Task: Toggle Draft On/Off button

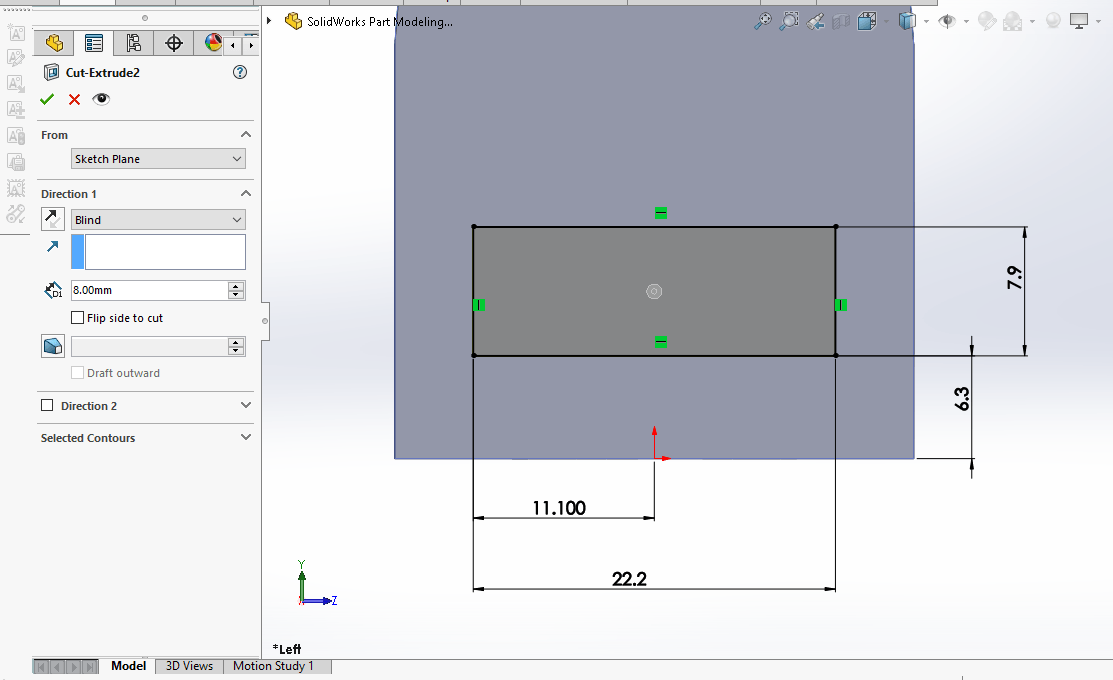Action: [x=53, y=346]
